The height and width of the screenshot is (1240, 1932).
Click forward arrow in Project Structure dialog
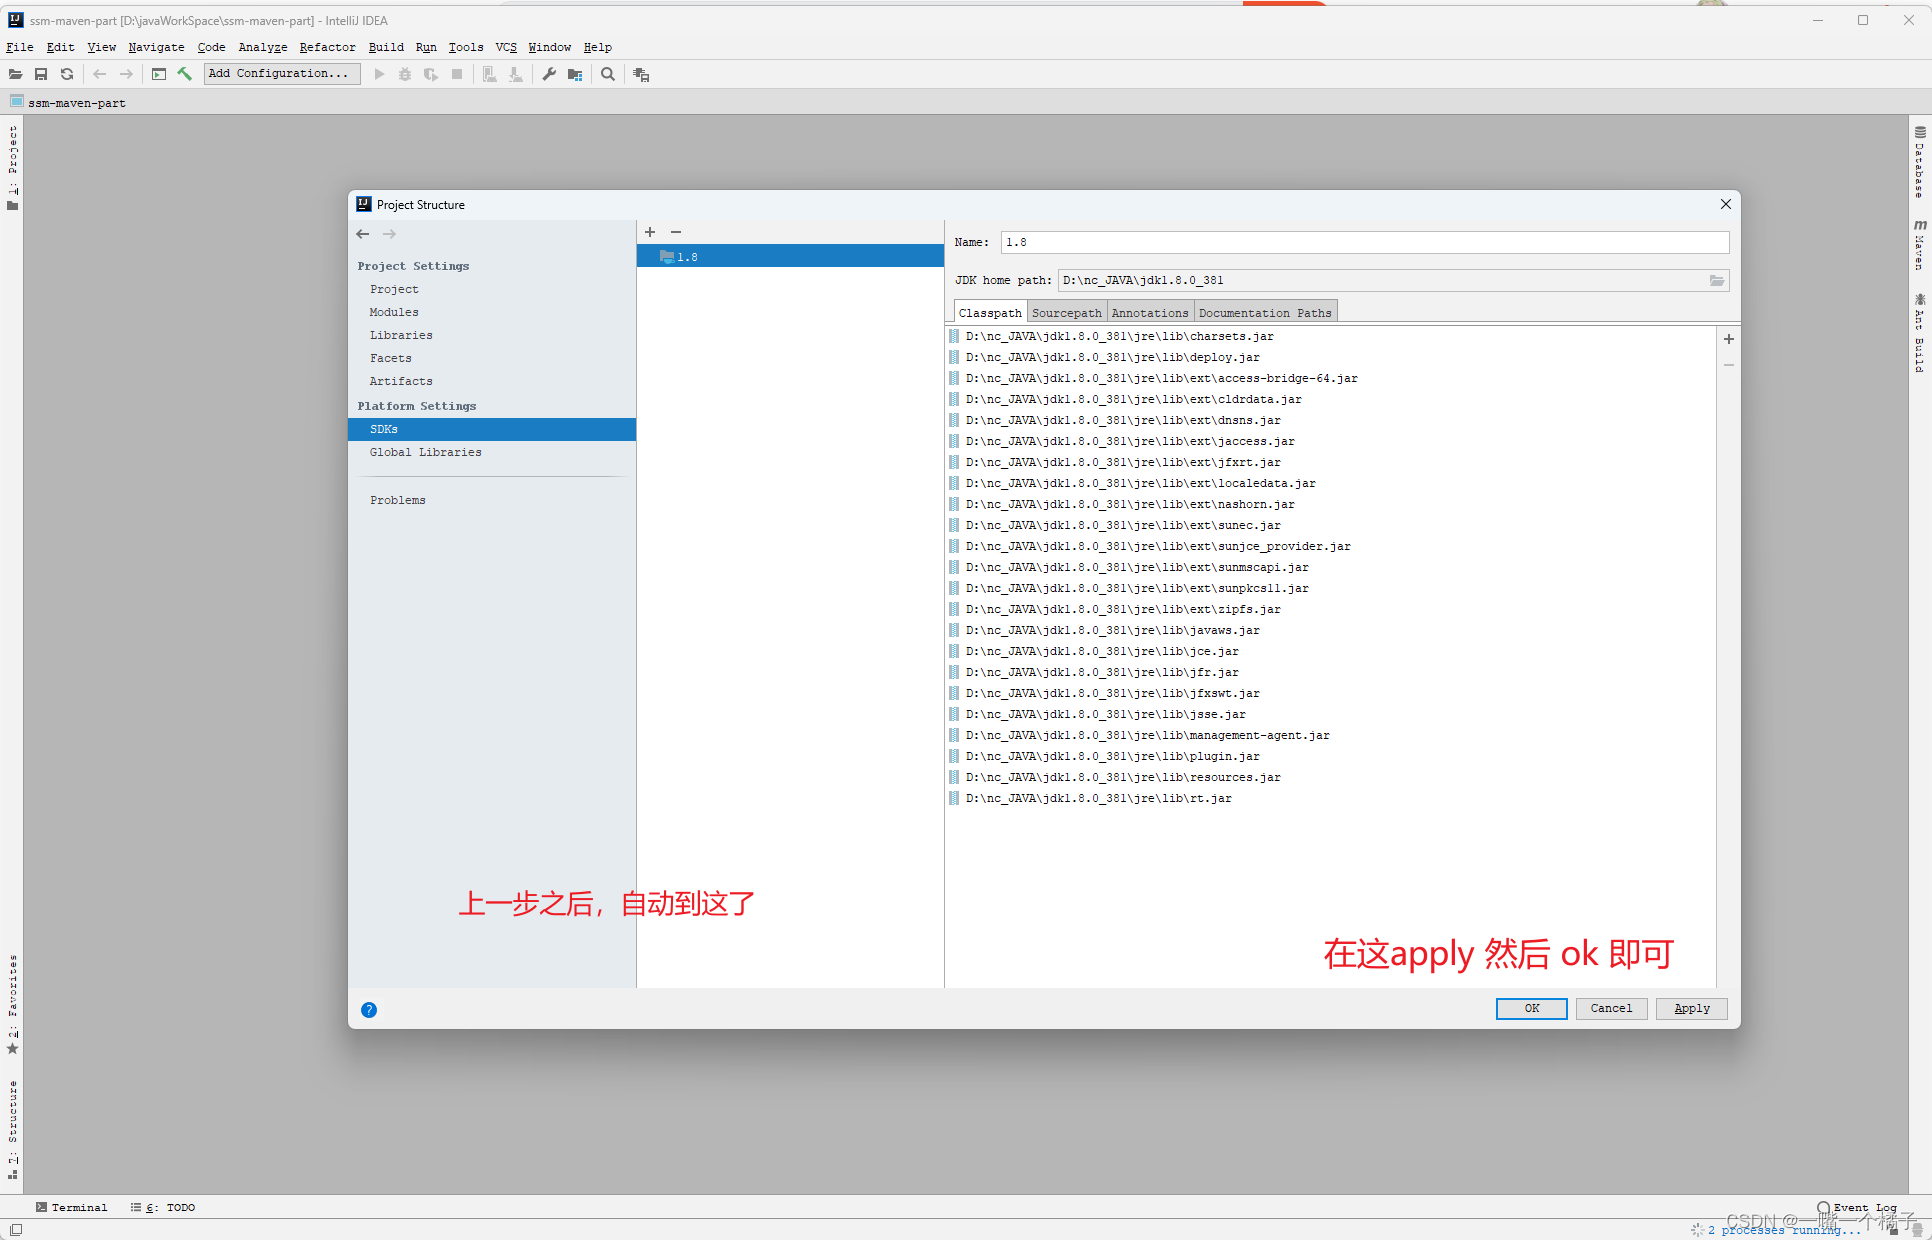(x=389, y=234)
